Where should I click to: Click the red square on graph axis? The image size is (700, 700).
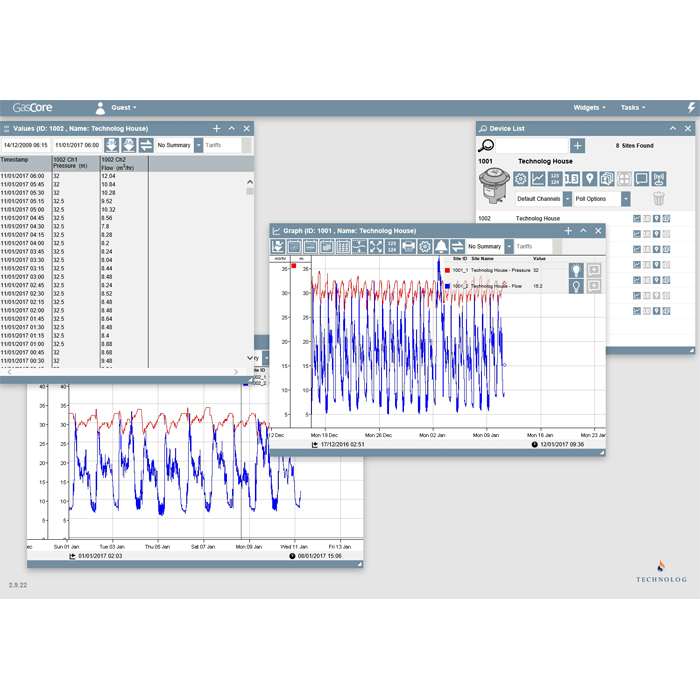[x=294, y=266]
